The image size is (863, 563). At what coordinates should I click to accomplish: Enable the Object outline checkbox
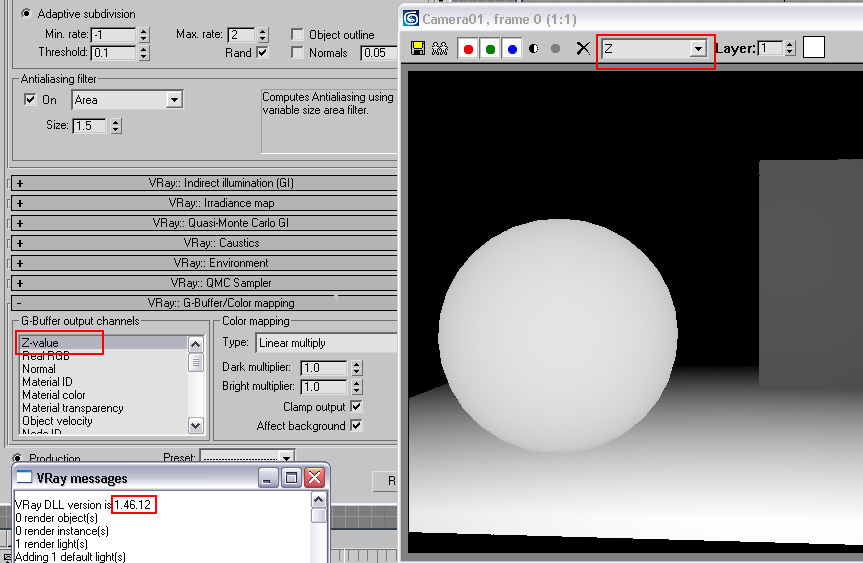pyautogui.click(x=297, y=35)
